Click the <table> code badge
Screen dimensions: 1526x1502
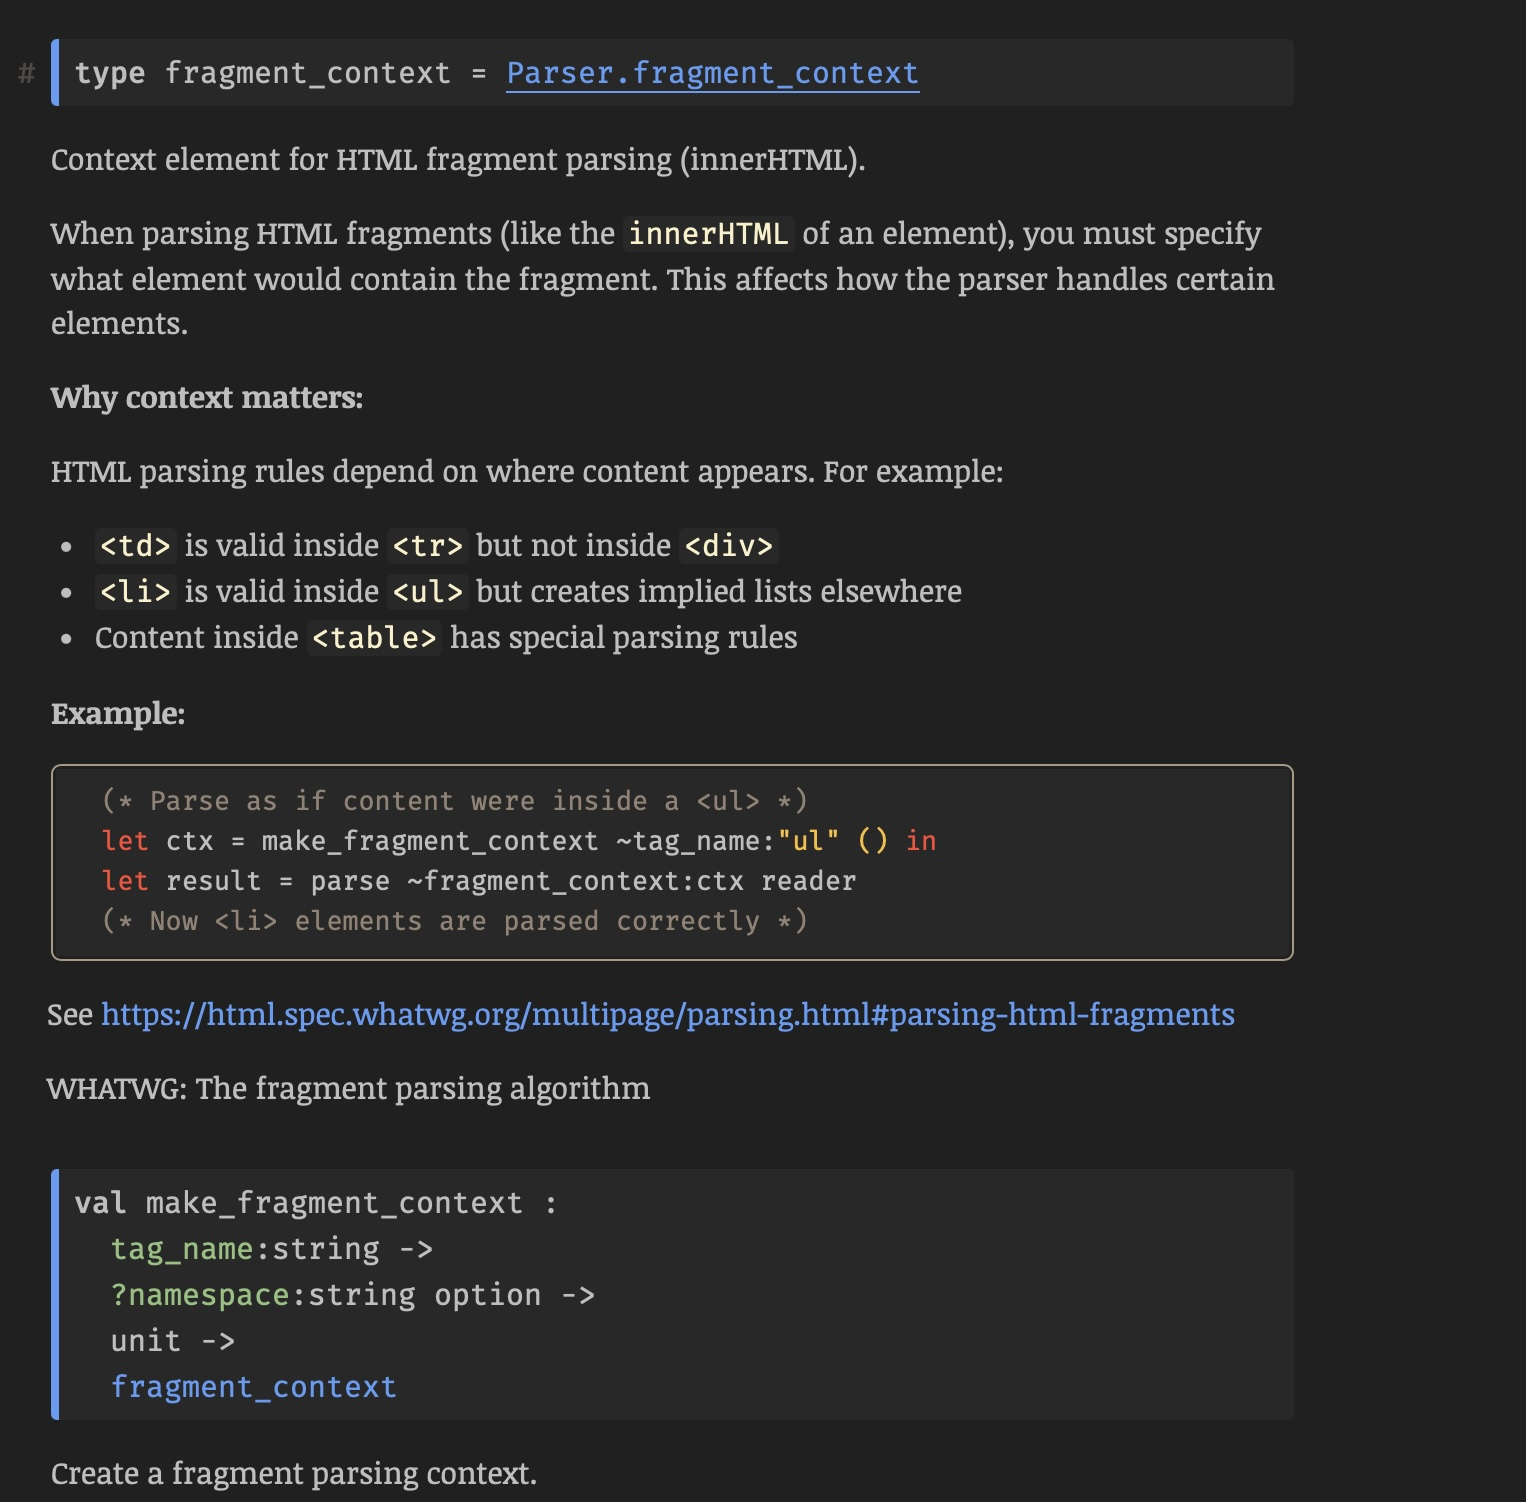(x=374, y=637)
